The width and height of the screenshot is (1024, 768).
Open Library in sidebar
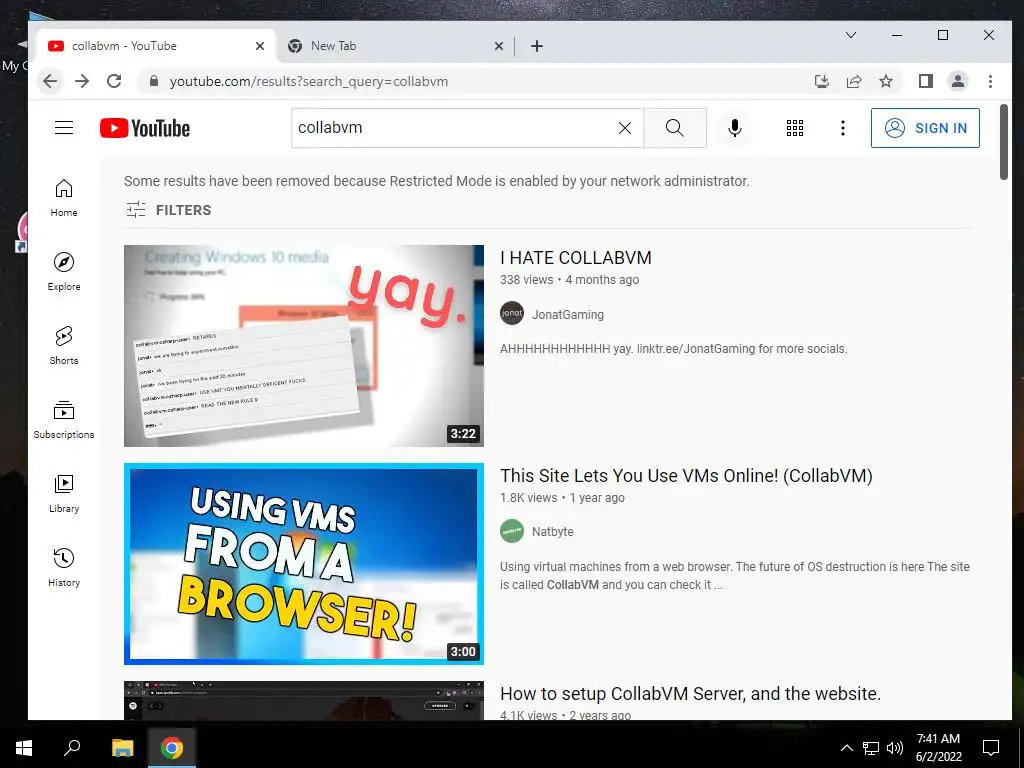click(x=64, y=494)
